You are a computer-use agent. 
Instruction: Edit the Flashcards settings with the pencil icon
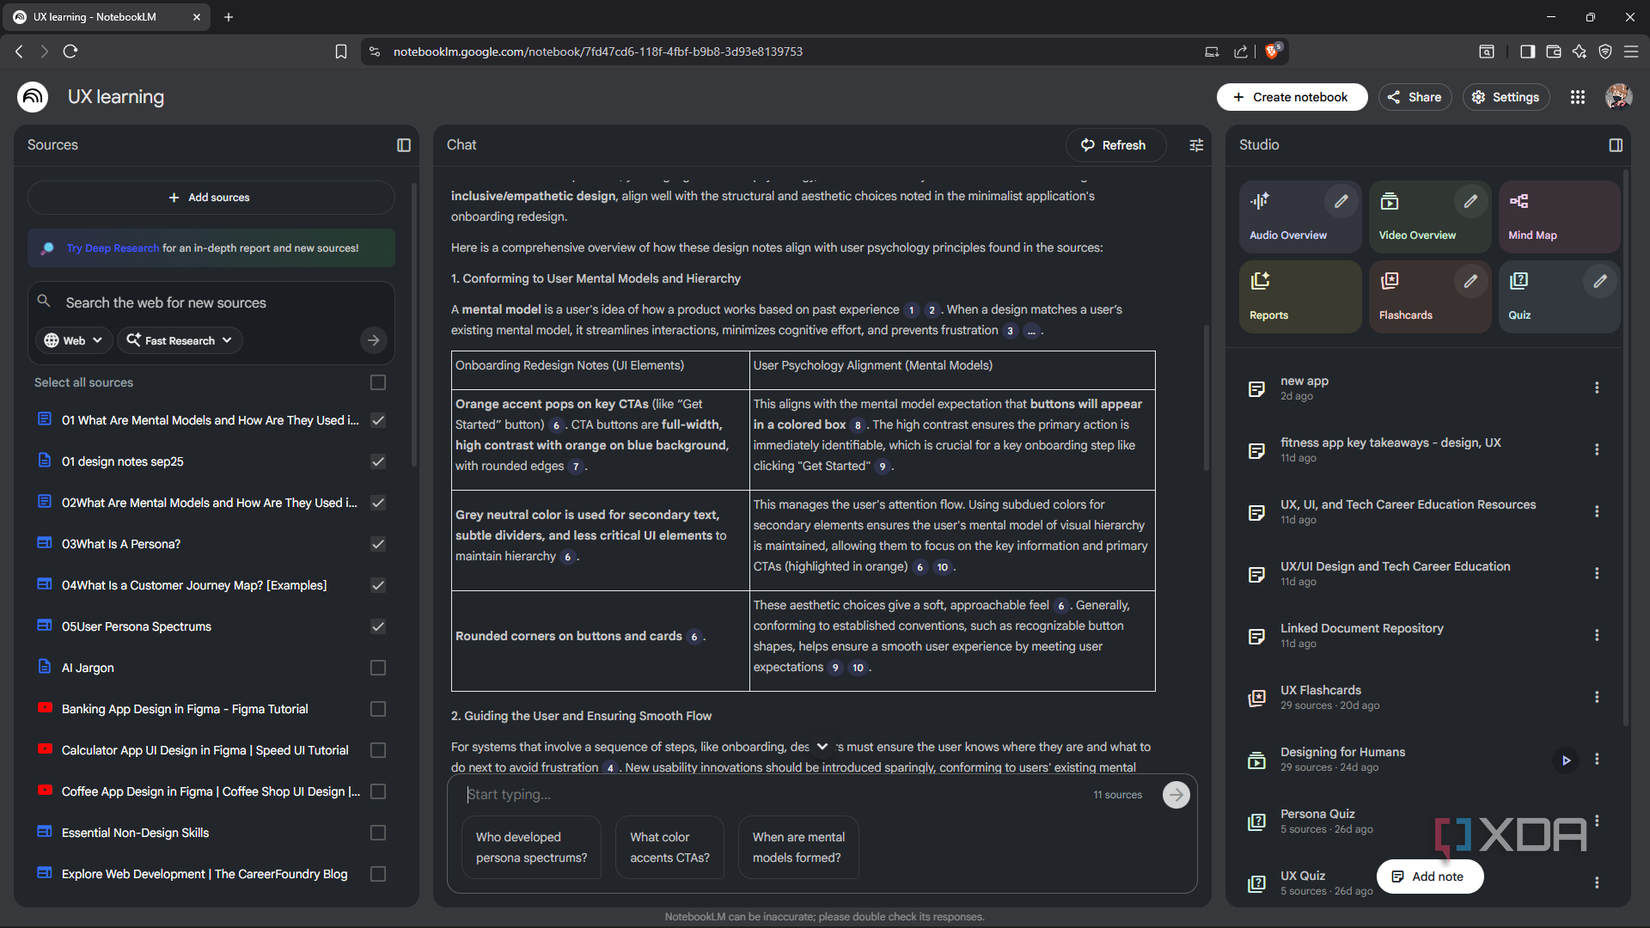pyautogui.click(x=1470, y=281)
